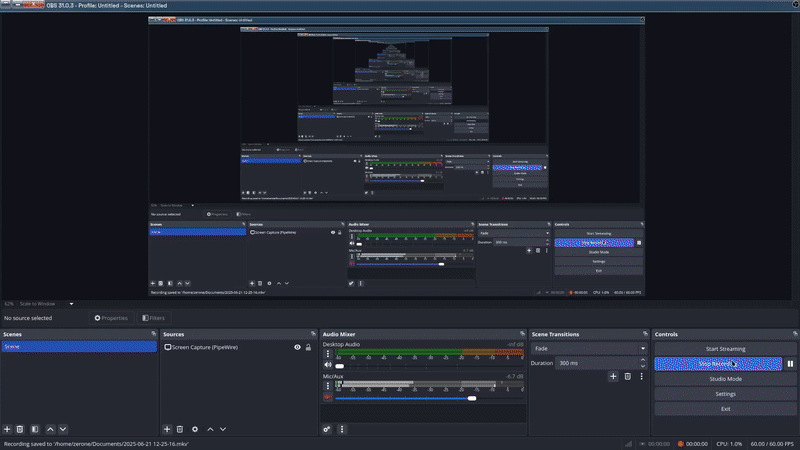
Task: Click the CPU: 1.0% status readout
Action: point(729,444)
